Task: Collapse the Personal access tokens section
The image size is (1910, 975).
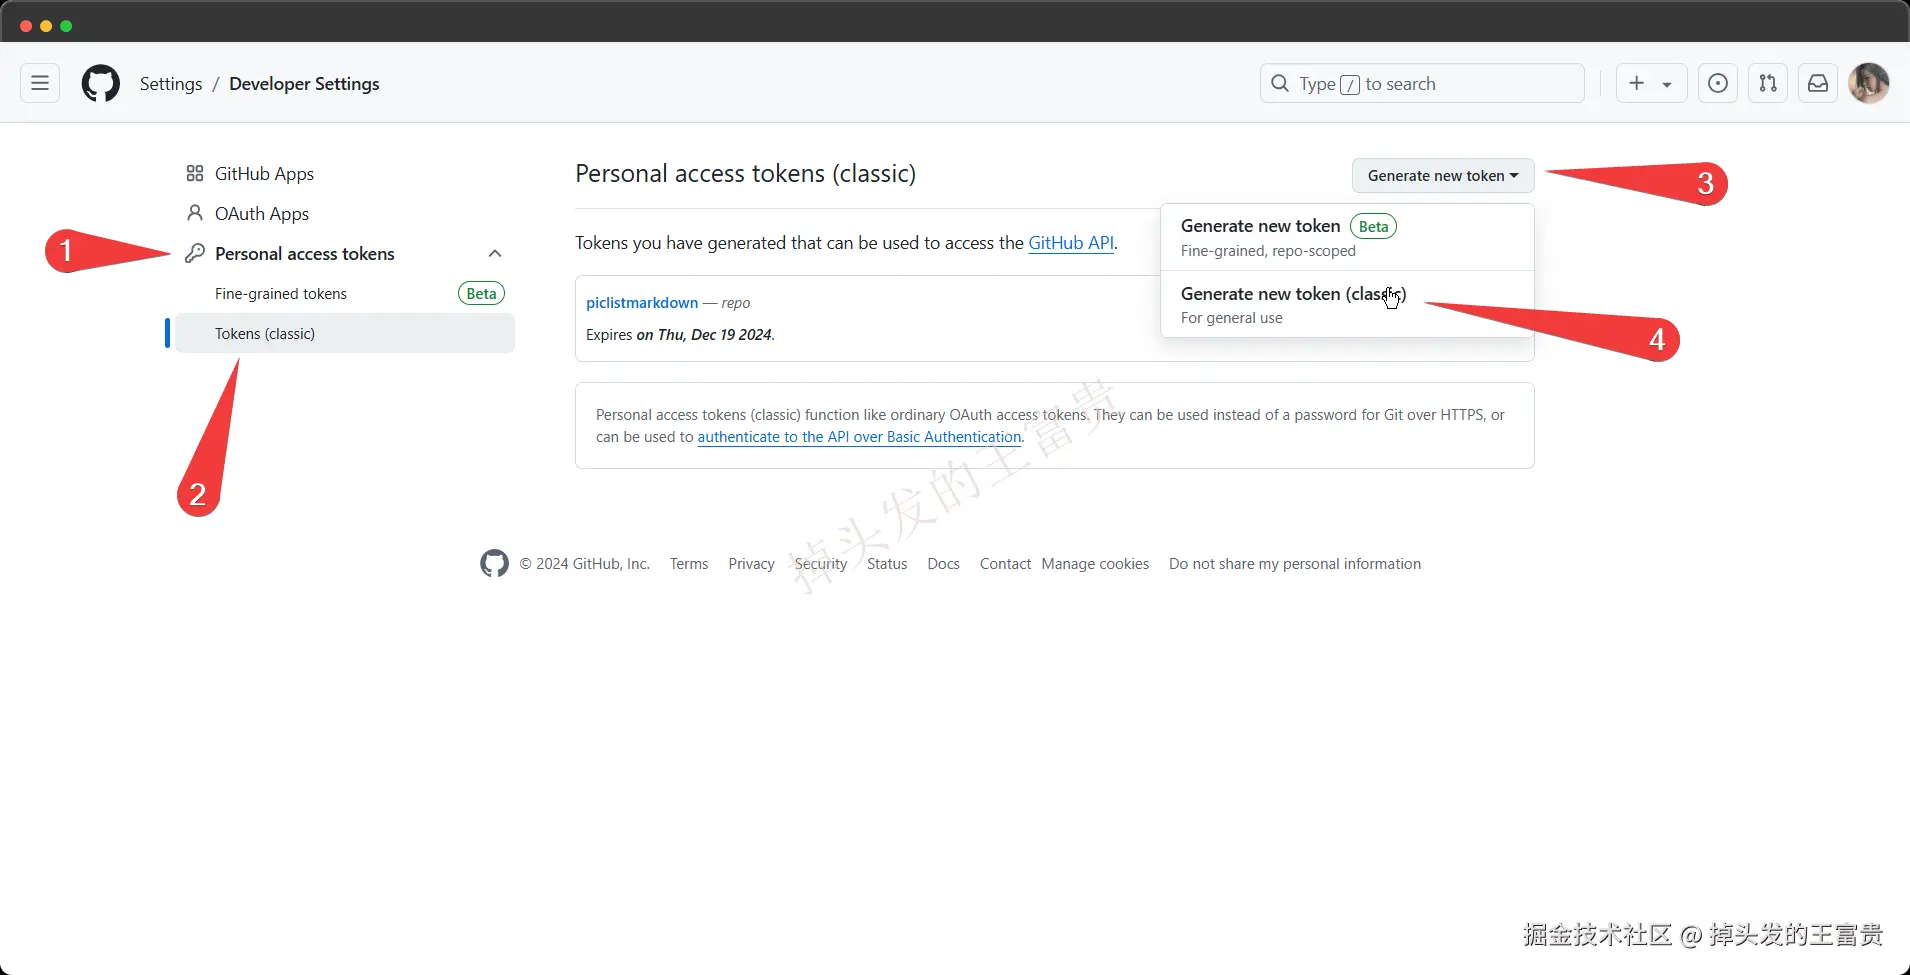Action: pos(494,254)
